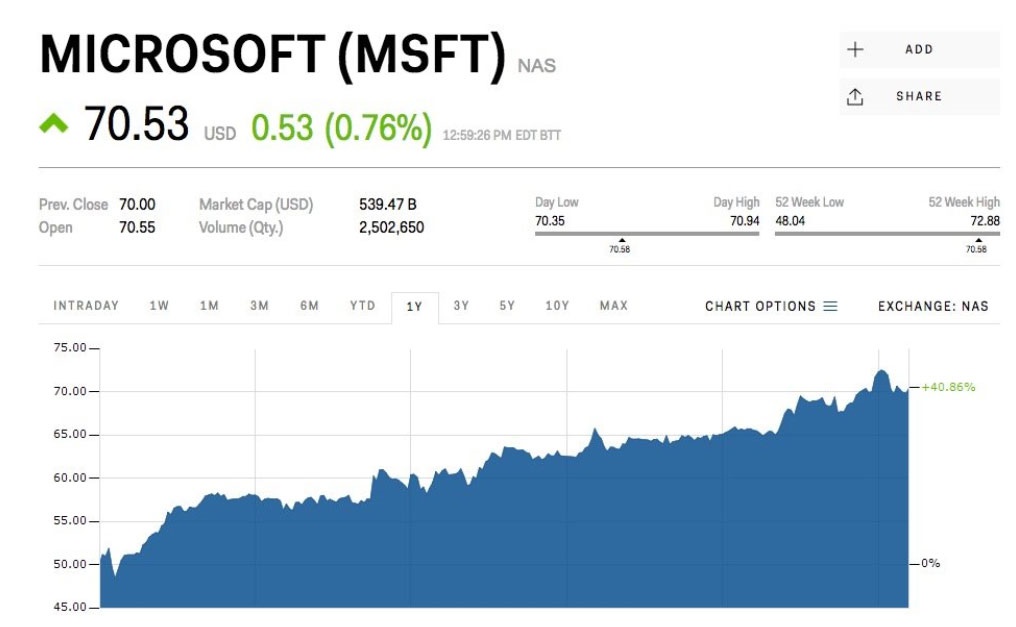Screen dimensions: 1016x627
Task: Select the 1M chart range
Action: click(209, 306)
